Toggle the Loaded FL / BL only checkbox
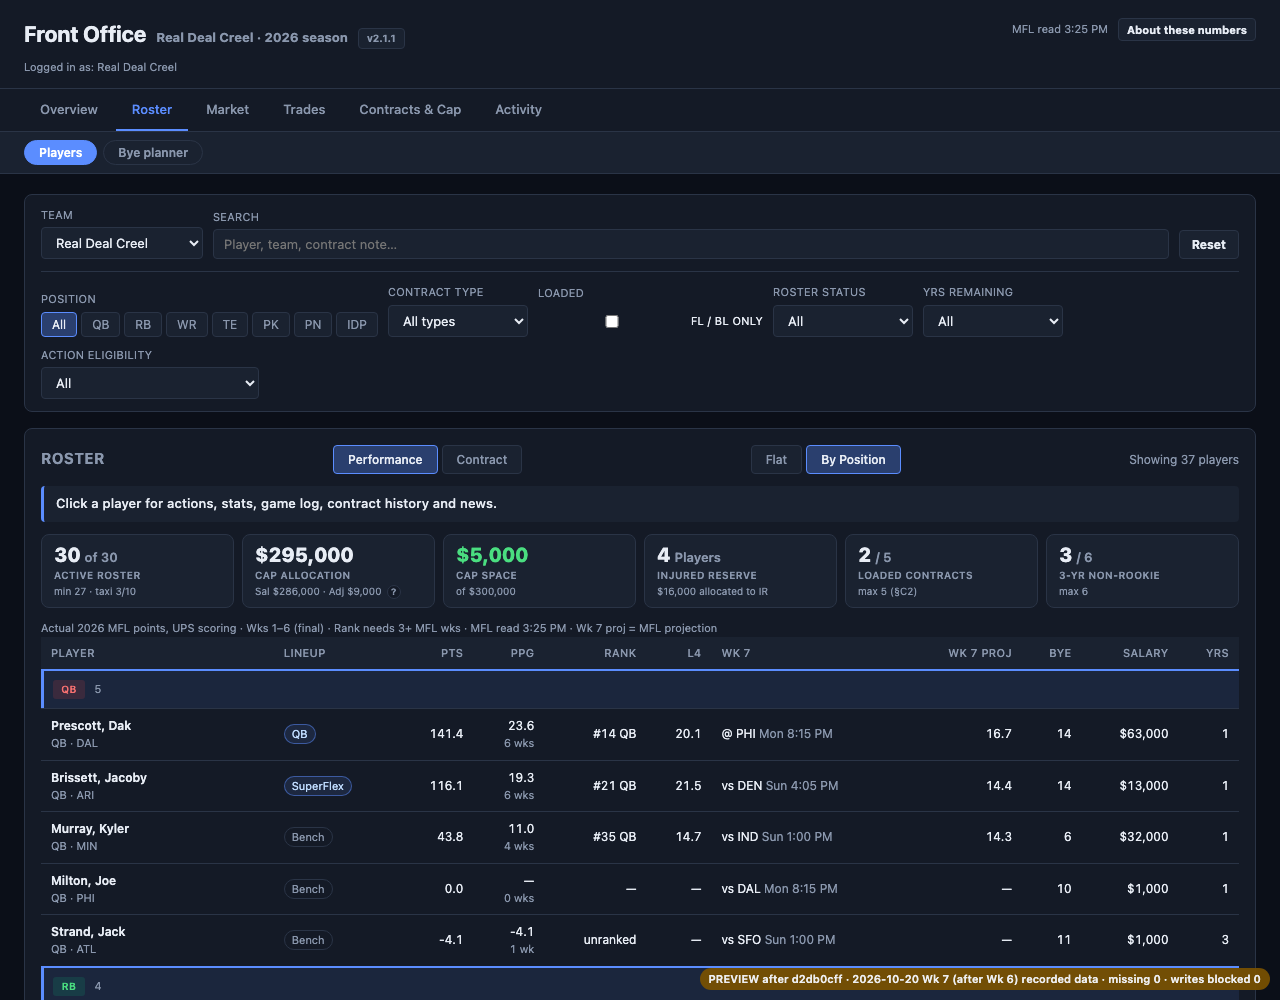This screenshot has width=1280, height=1000. click(612, 321)
